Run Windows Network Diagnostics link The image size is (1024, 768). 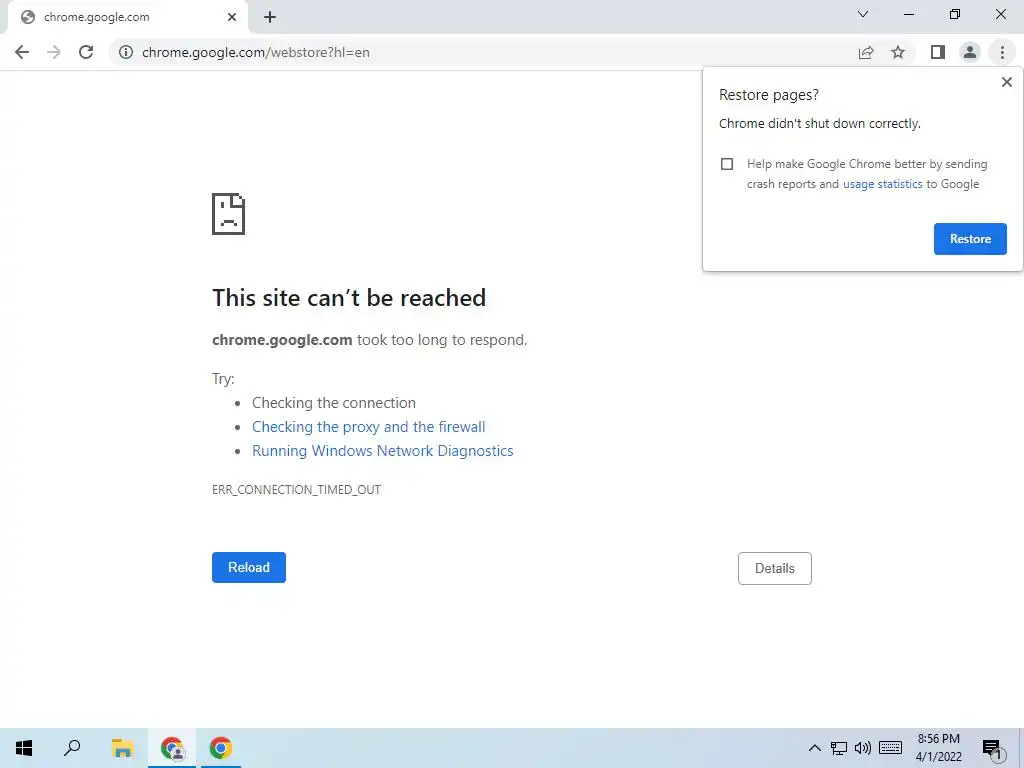pyautogui.click(x=383, y=451)
